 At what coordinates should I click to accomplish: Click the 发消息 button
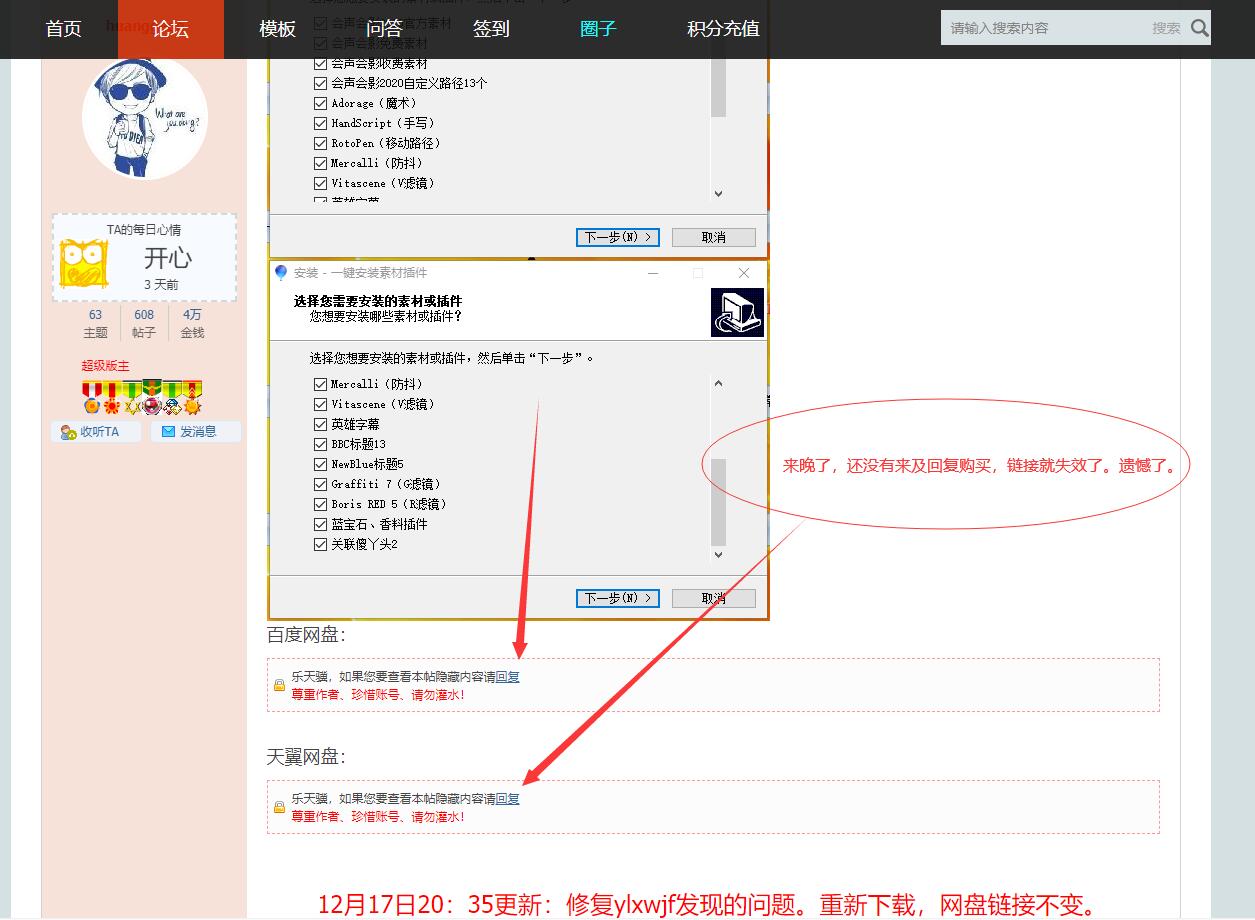(196, 432)
